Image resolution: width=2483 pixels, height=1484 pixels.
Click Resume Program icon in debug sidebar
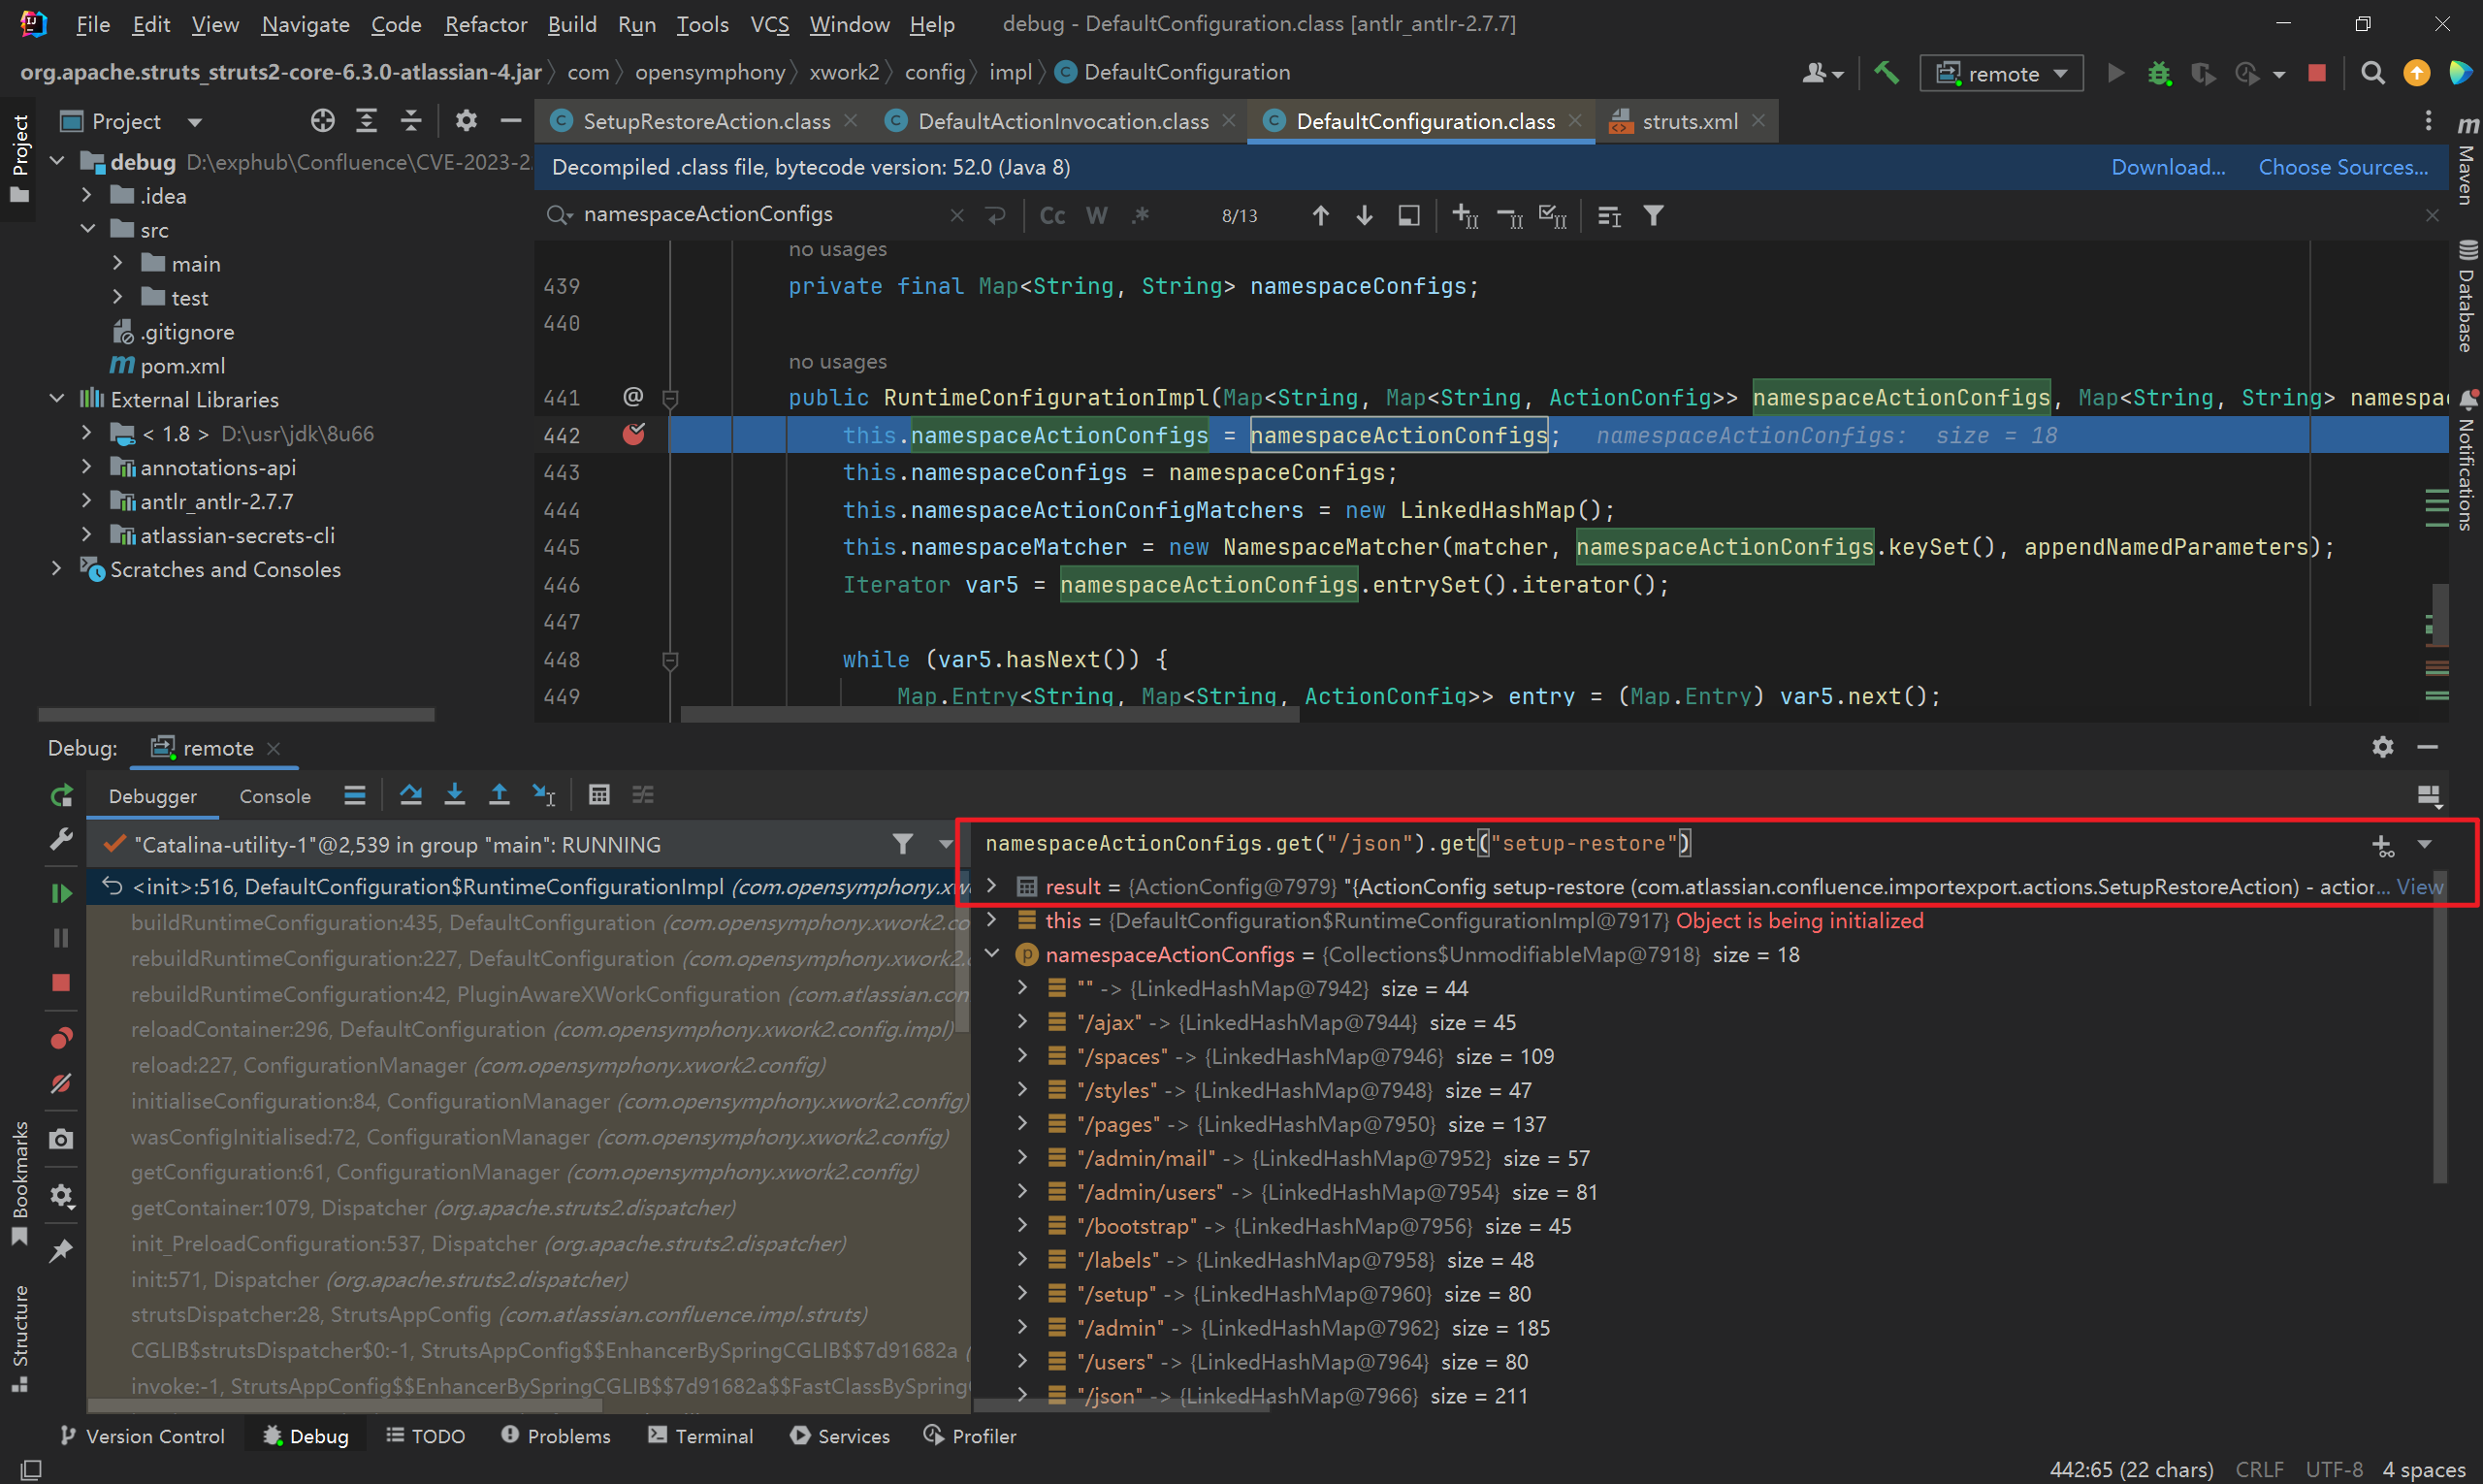(x=61, y=893)
